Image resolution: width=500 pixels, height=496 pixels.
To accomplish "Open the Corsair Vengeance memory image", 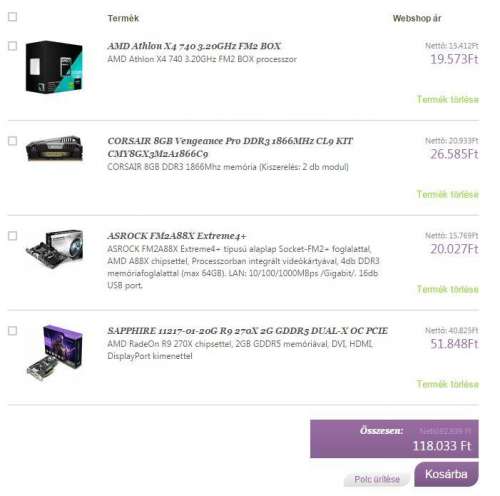I will pos(54,148).
